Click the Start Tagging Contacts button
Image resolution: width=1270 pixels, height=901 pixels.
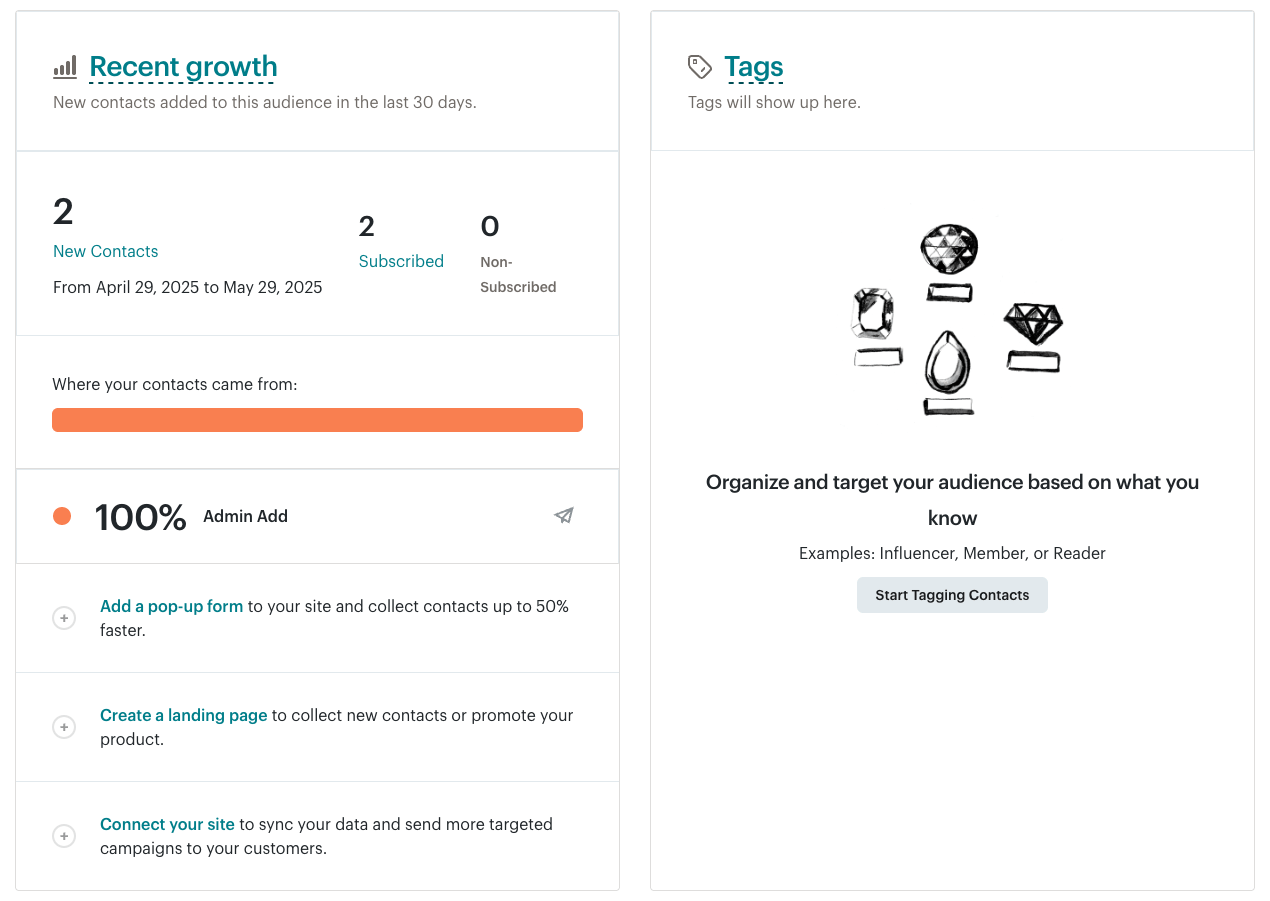click(952, 594)
